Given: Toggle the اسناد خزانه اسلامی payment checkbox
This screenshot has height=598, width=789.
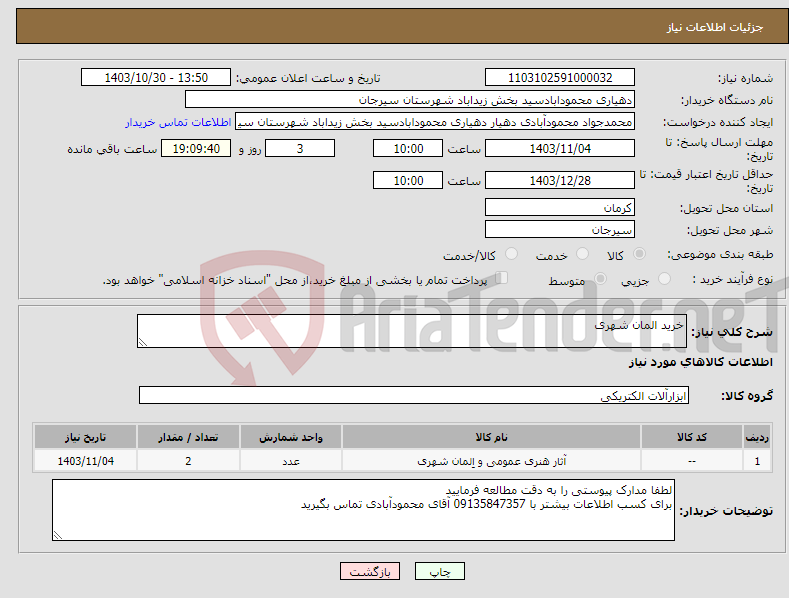Looking at the screenshot, I should 502,277.
